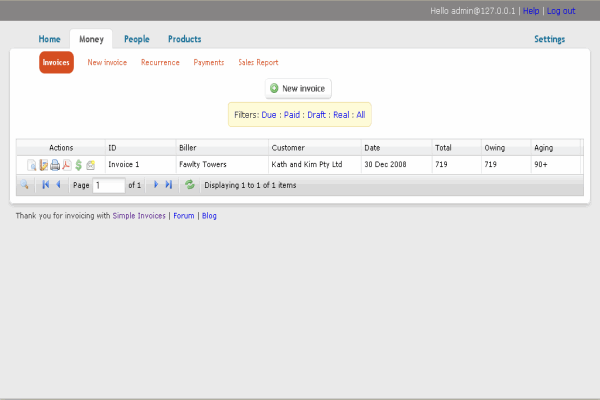Print Invoice 1 using the printer icon
The height and width of the screenshot is (400, 600).
tap(55, 165)
